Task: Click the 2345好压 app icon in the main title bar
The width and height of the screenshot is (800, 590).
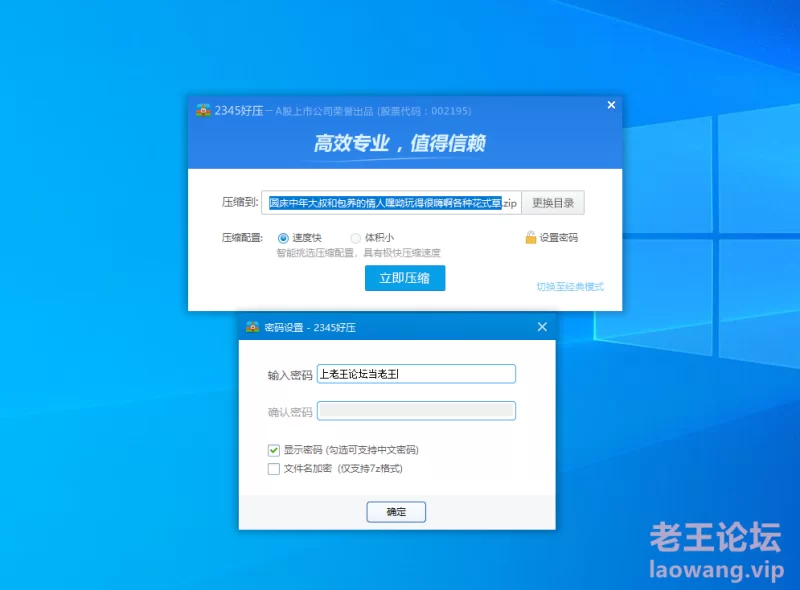Action: (x=203, y=110)
